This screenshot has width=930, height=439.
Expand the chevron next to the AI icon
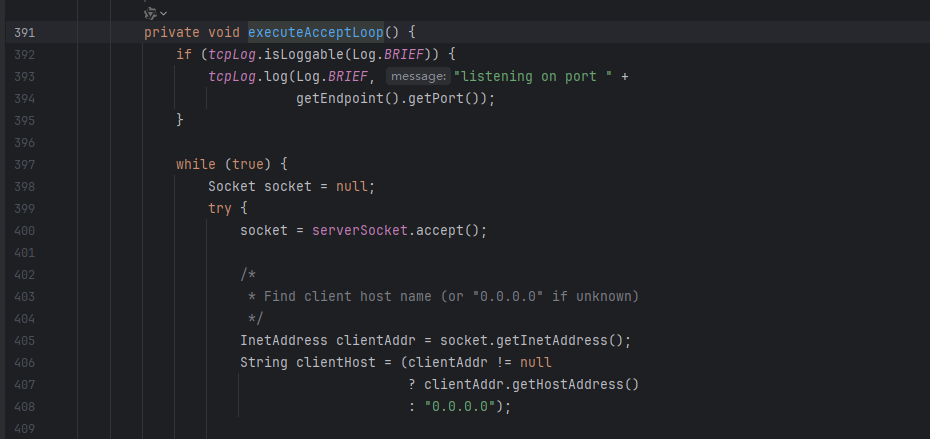(164, 13)
